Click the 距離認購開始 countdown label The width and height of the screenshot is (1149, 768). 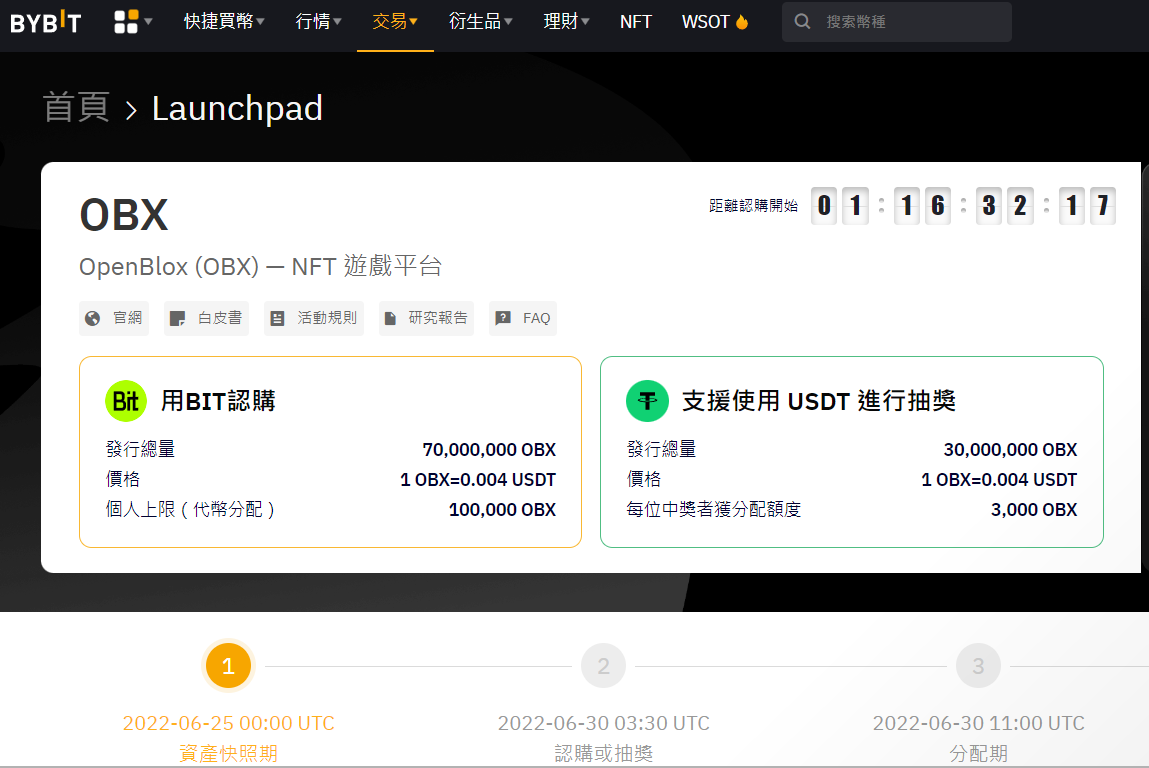[753, 206]
